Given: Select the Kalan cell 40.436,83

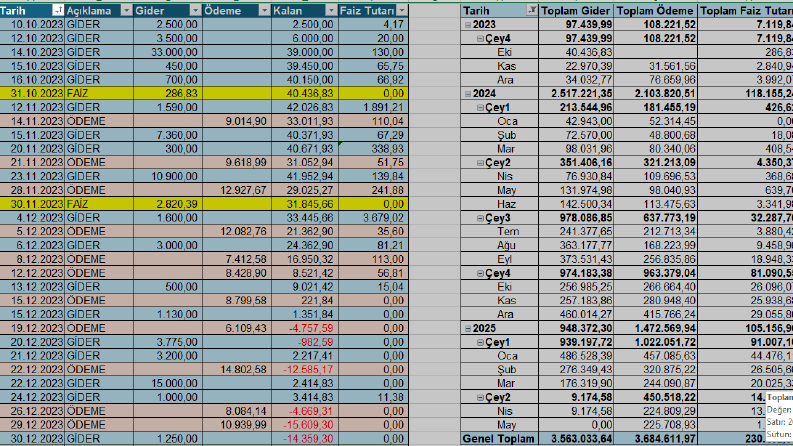Looking at the screenshot, I should (x=305, y=94).
